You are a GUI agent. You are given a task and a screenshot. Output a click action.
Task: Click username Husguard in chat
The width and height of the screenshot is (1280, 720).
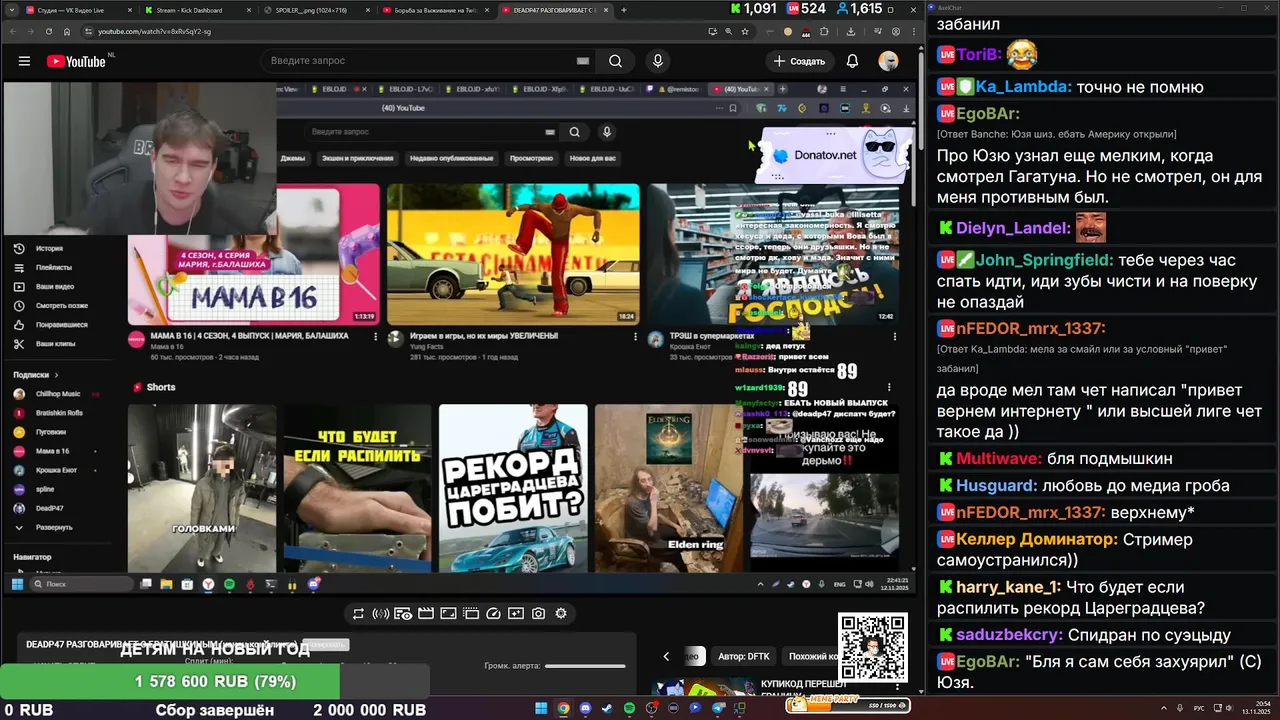click(997, 486)
